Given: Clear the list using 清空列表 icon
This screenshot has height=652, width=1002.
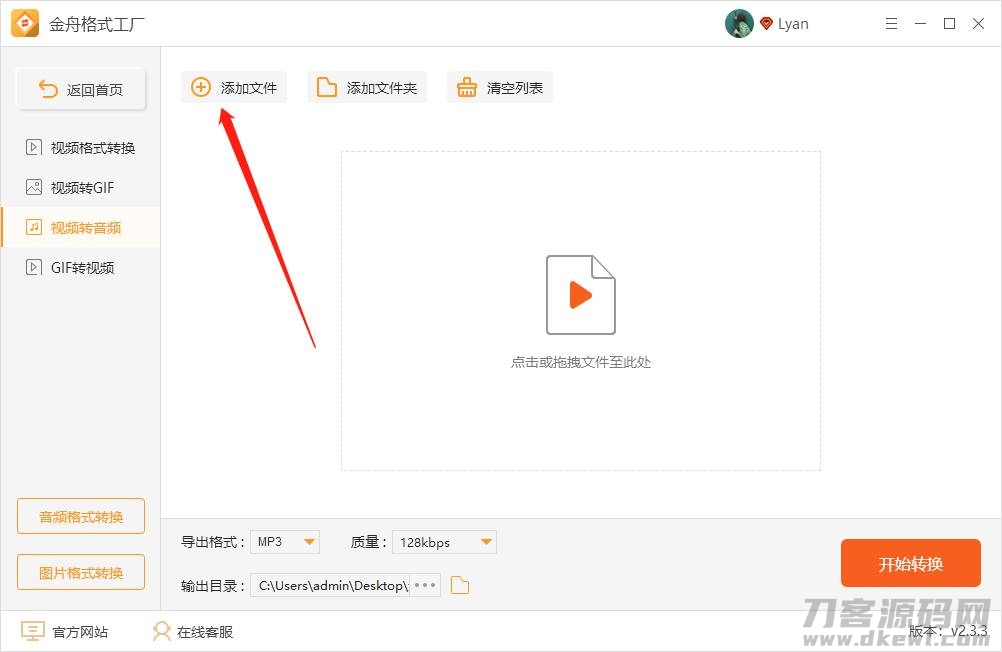Looking at the screenshot, I should pyautogui.click(x=466, y=87).
